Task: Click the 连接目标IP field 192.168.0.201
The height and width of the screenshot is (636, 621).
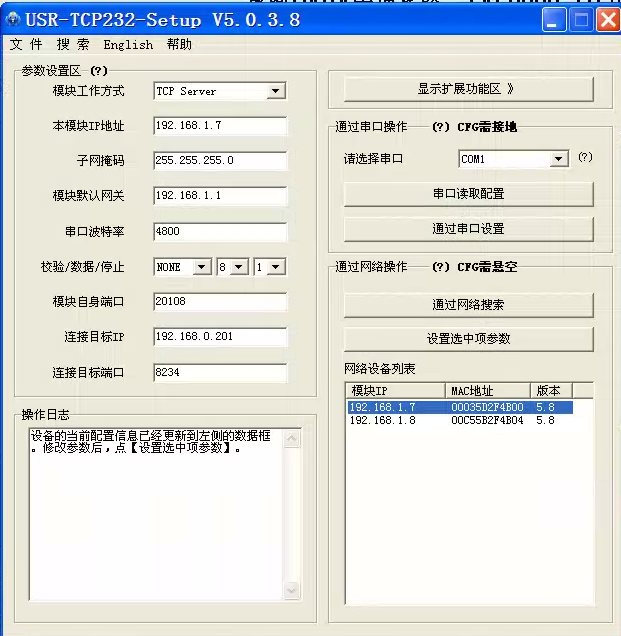Action: (x=220, y=337)
